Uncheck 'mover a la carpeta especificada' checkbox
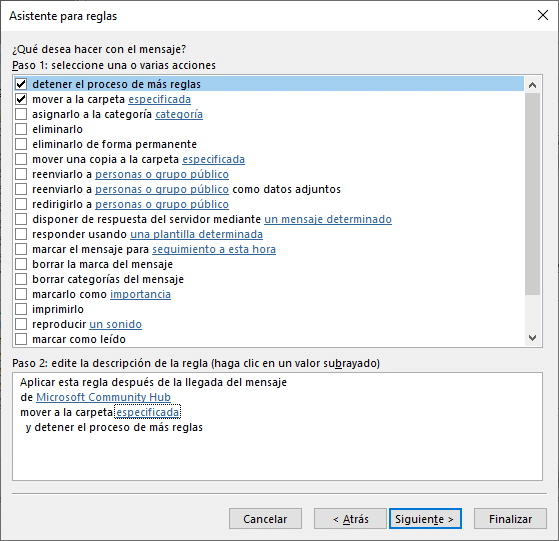Viewport: 559px width, 541px height. pos(21,99)
